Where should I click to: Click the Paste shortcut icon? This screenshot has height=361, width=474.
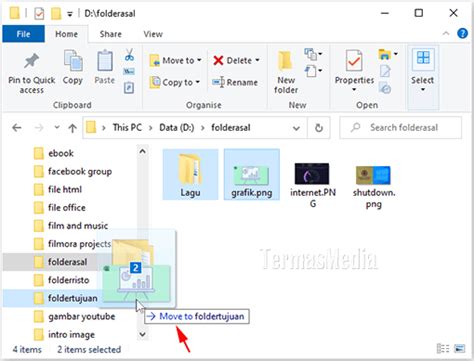tap(129, 88)
